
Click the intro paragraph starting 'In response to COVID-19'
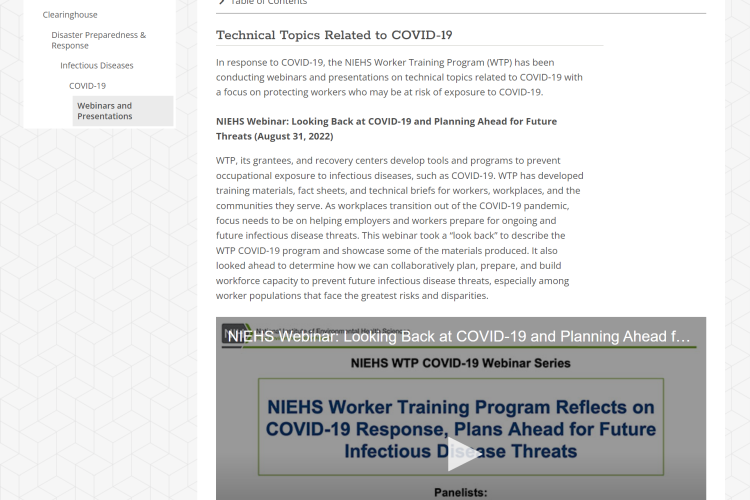coord(399,77)
